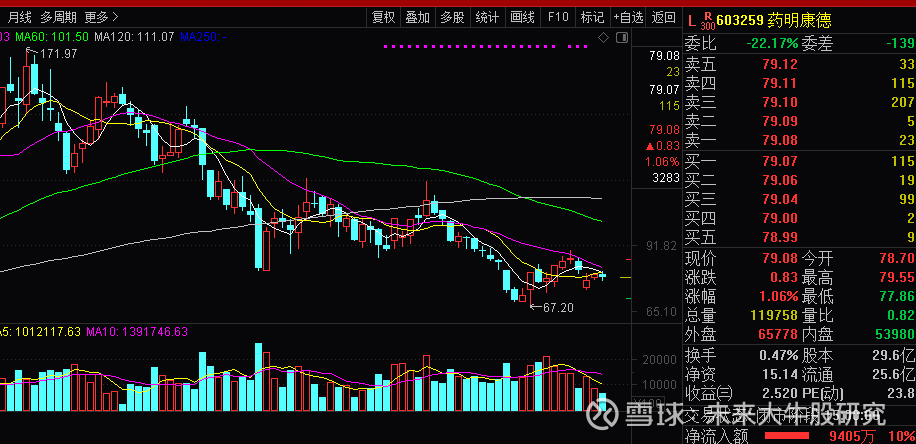Click the 3283 value on price axis
Screen dimensions: 916x444
point(665,178)
